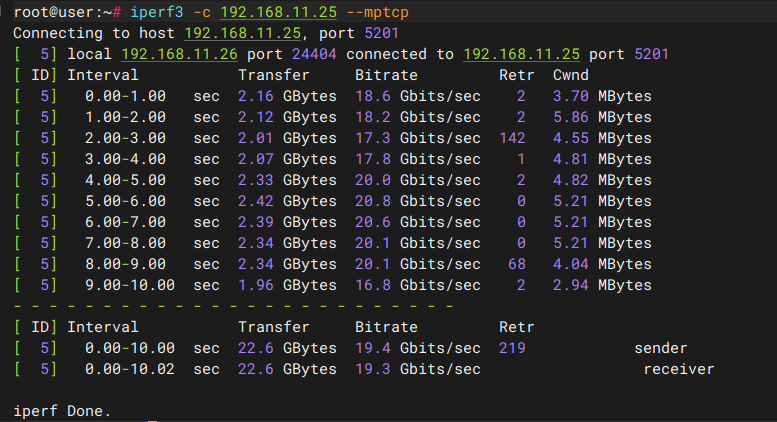Click the 192.168.11.25 link after 'connected to'
The height and width of the screenshot is (422, 777).
(521, 54)
